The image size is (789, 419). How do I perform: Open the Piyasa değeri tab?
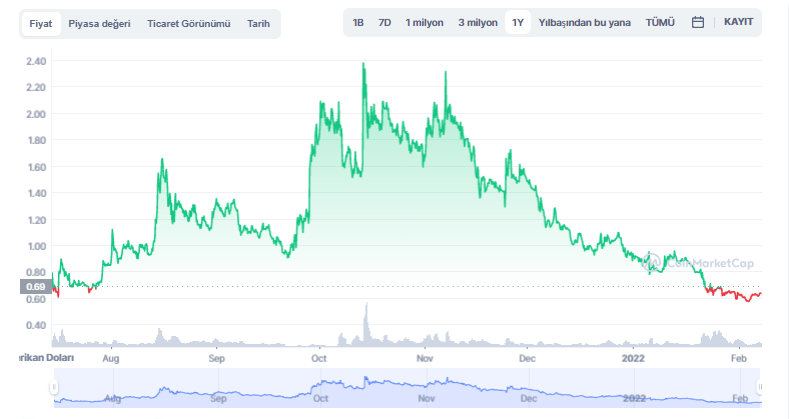point(99,23)
